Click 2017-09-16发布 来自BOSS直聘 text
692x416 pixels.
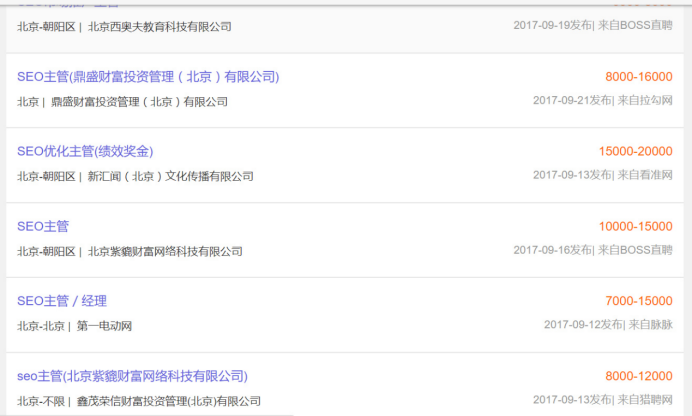click(593, 250)
